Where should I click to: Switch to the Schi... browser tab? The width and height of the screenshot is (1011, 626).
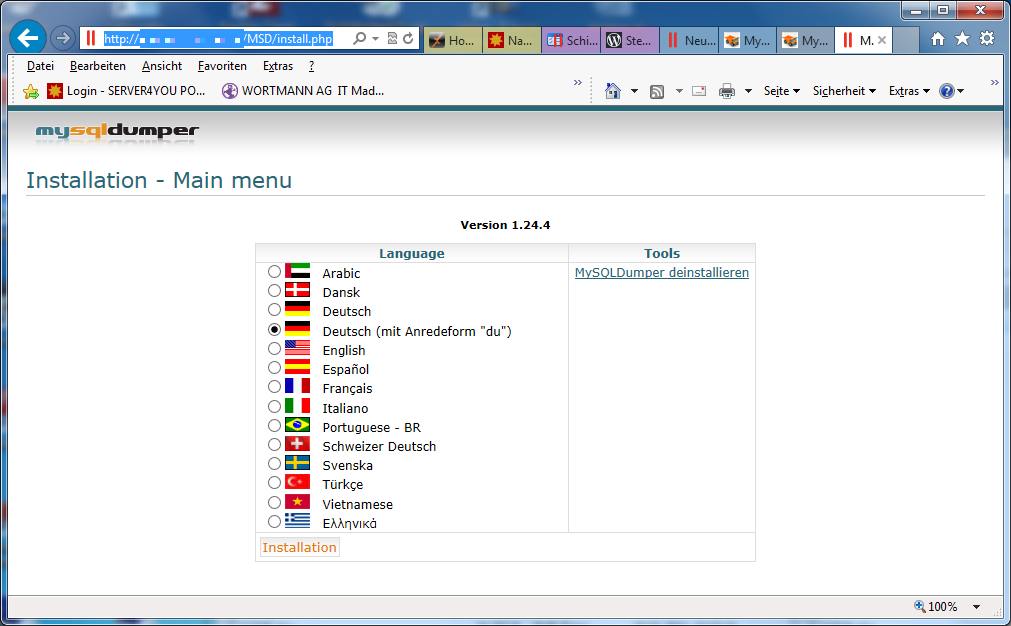pos(572,40)
